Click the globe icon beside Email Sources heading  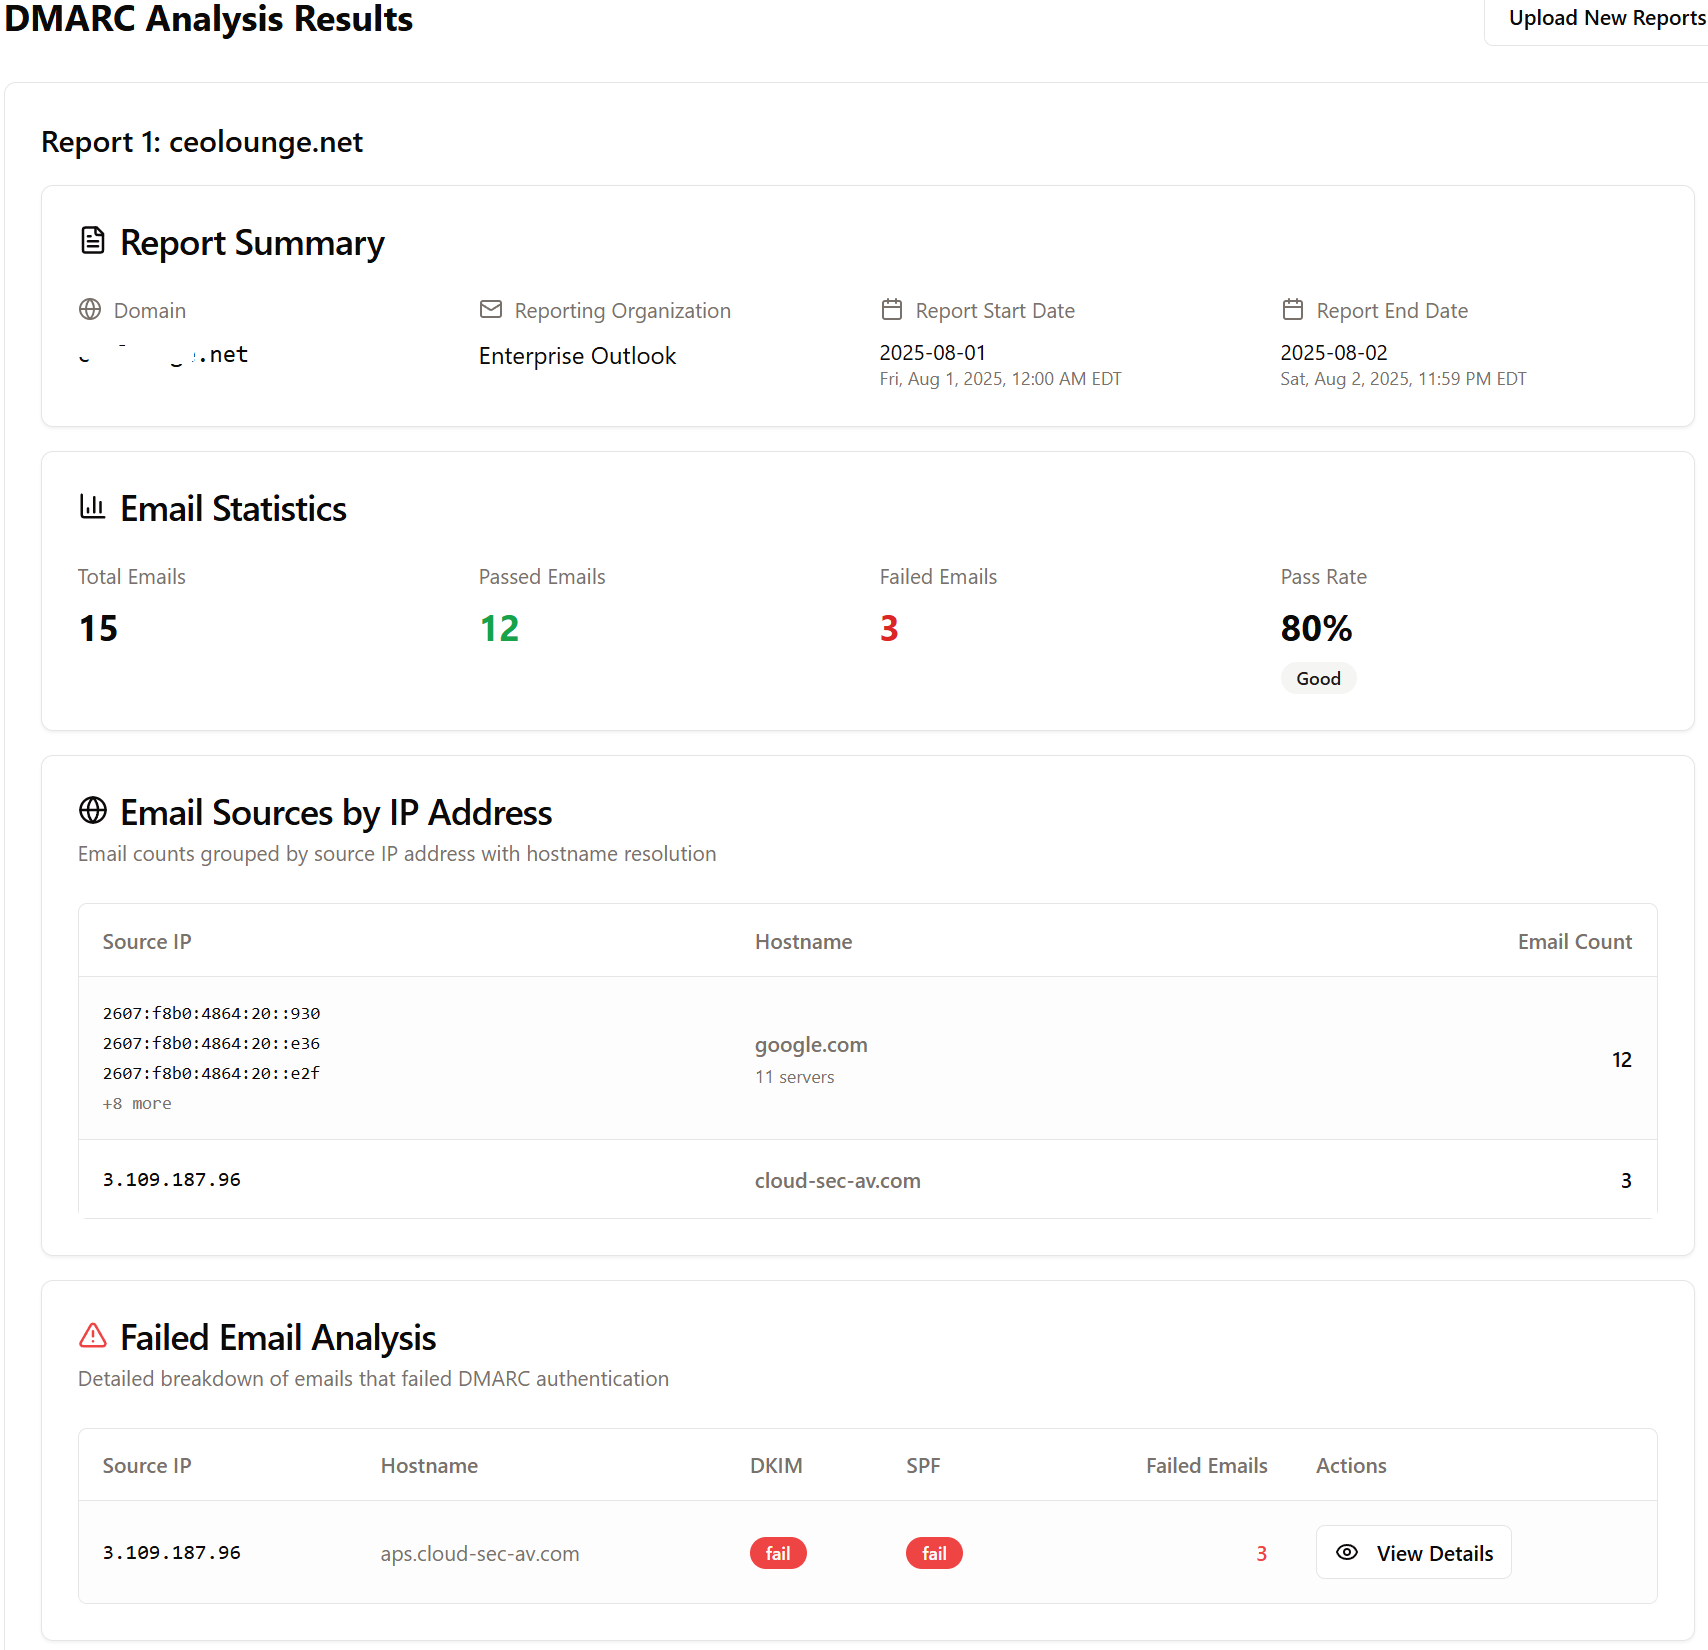tap(93, 810)
